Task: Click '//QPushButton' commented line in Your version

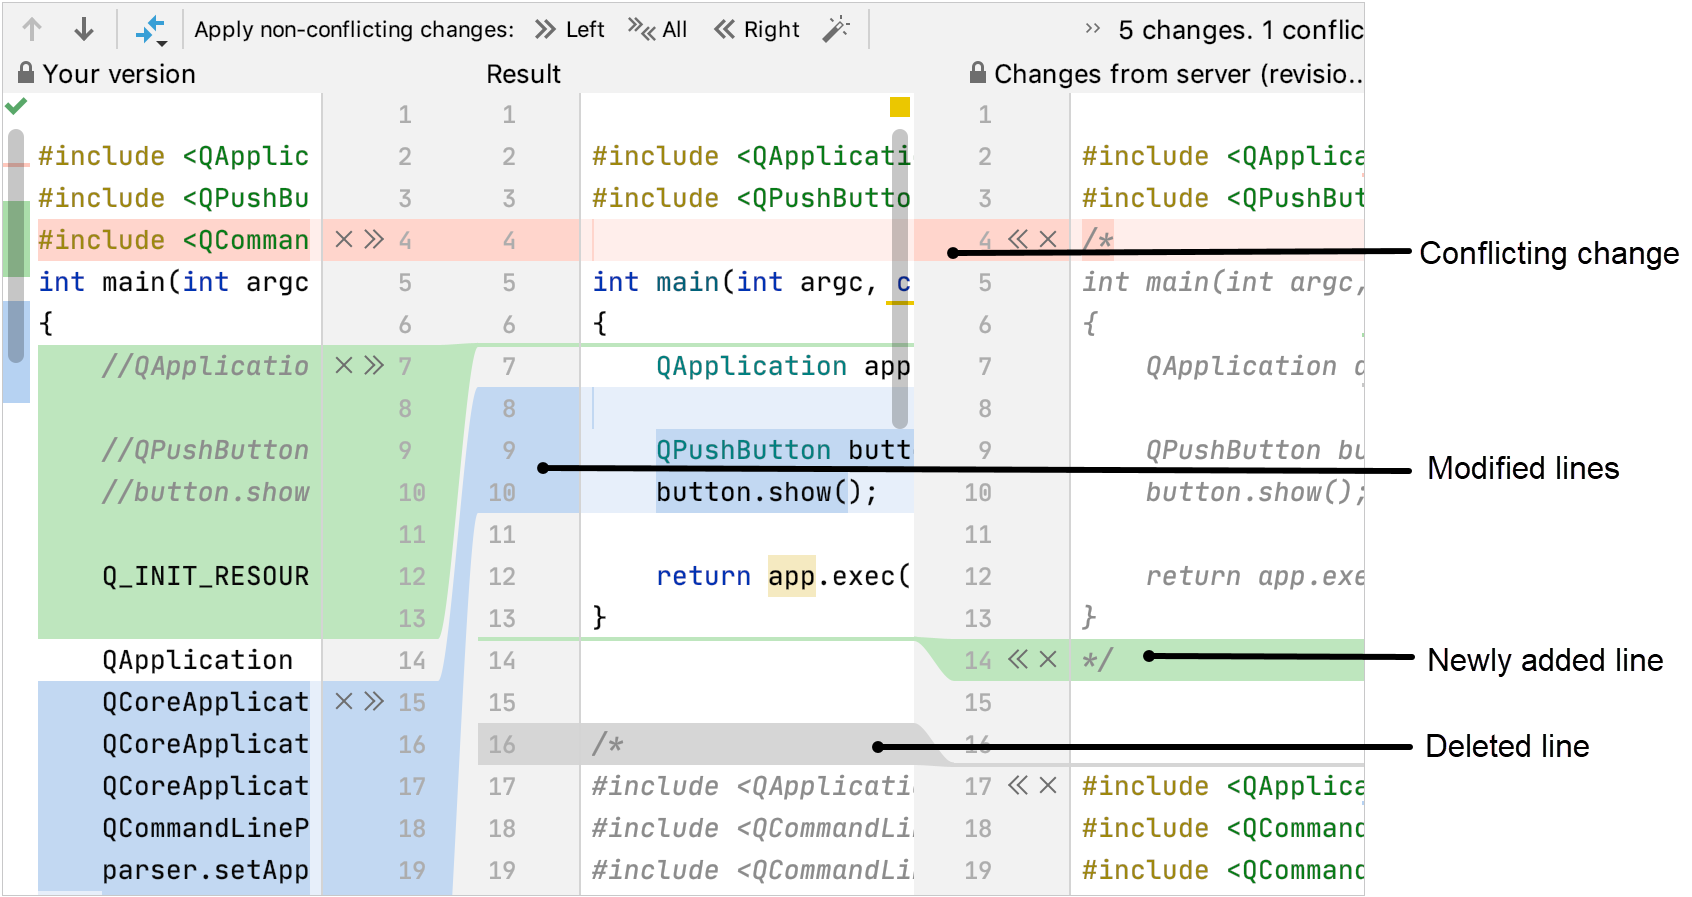Action: click(206, 450)
